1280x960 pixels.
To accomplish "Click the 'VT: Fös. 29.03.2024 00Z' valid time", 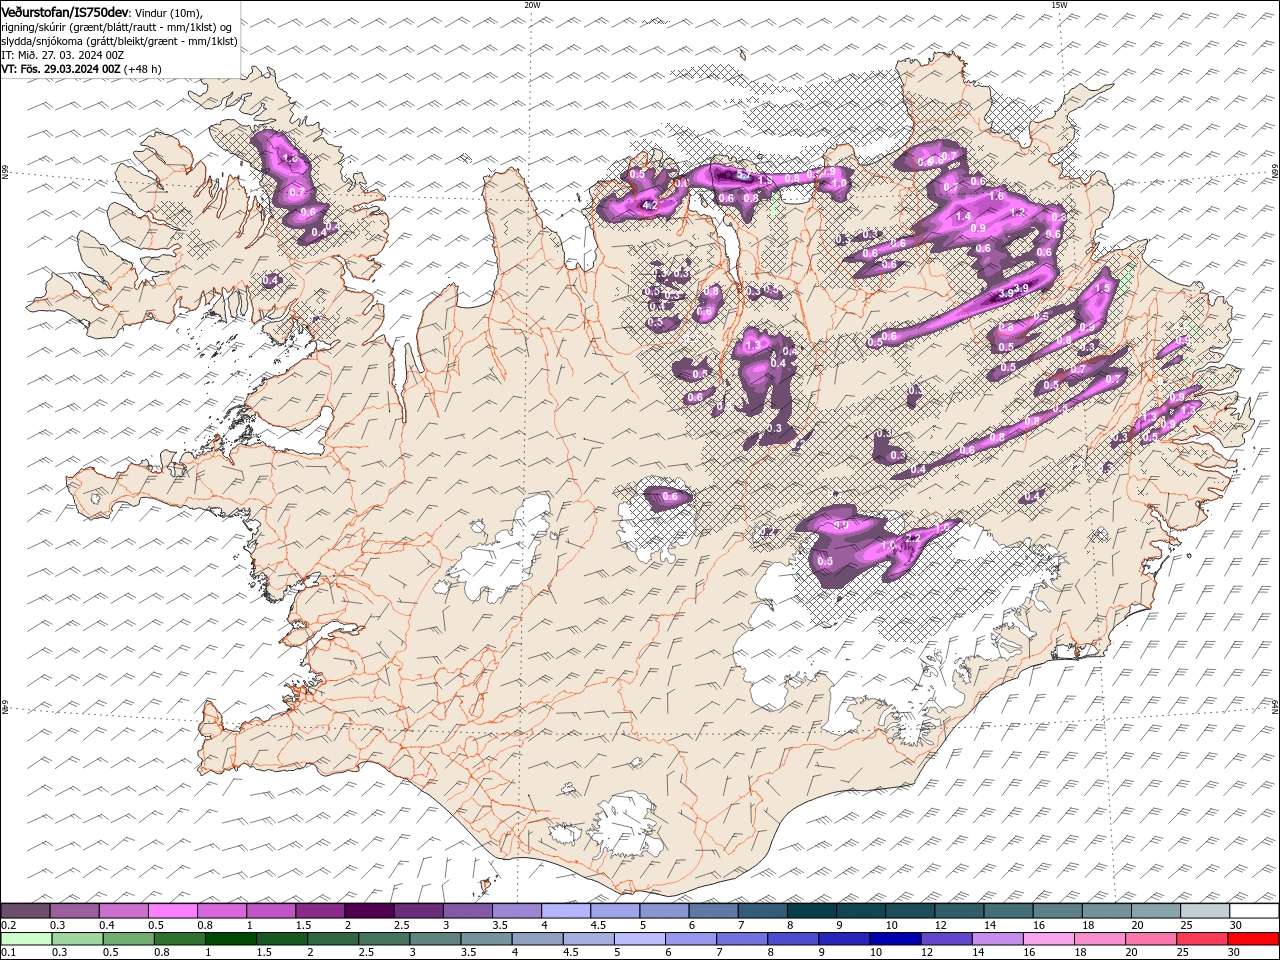I will (x=61, y=69).
